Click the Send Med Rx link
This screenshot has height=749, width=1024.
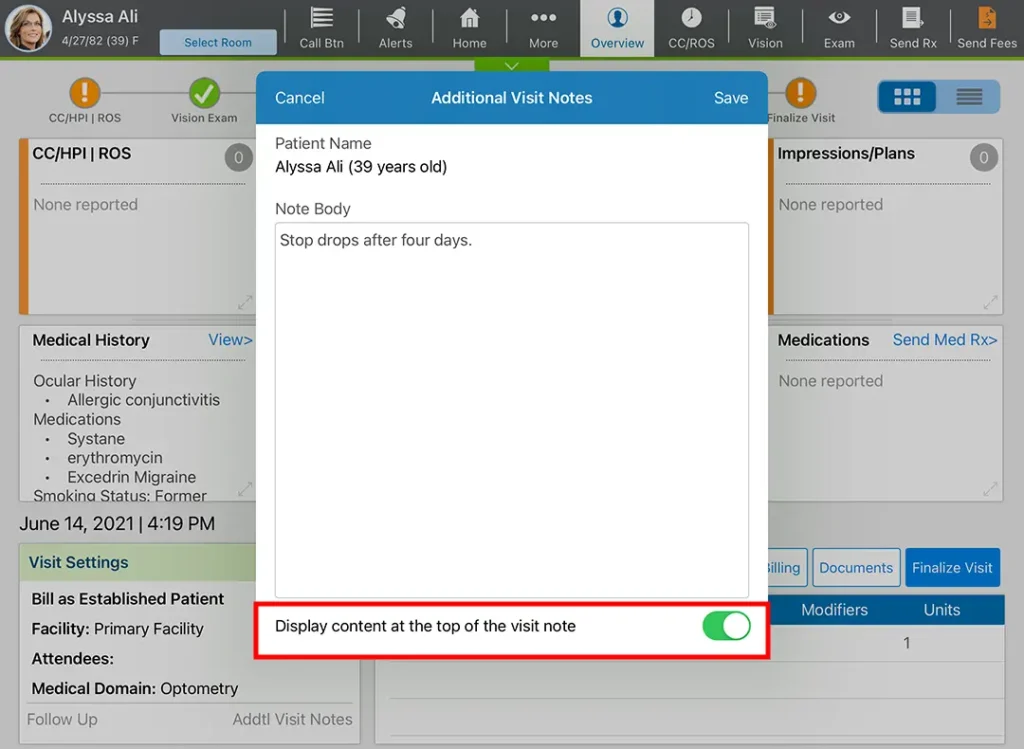point(944,340)
